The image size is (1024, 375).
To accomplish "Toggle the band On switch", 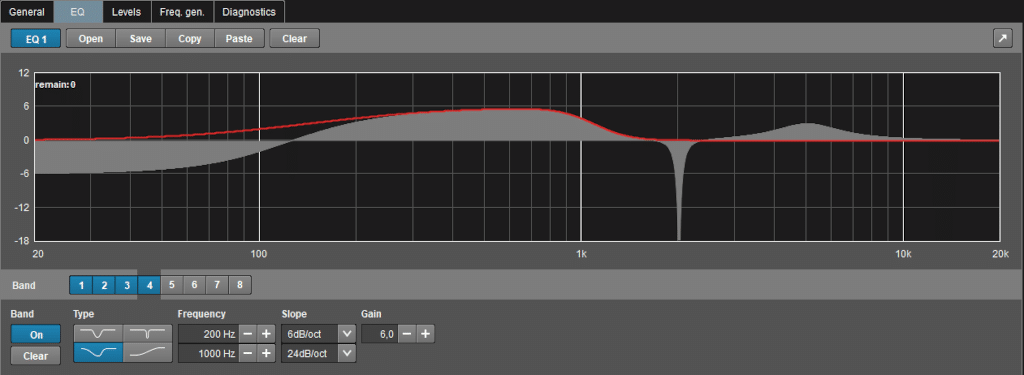I will tap(36, 334).
